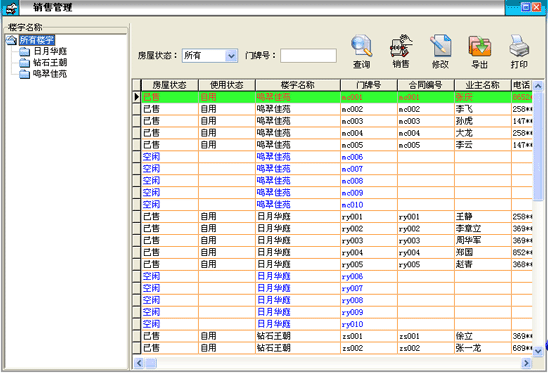The image size is (548, 373).
Task: Click the horizontal scrollbar right arrow
Action: pos(526,363)
